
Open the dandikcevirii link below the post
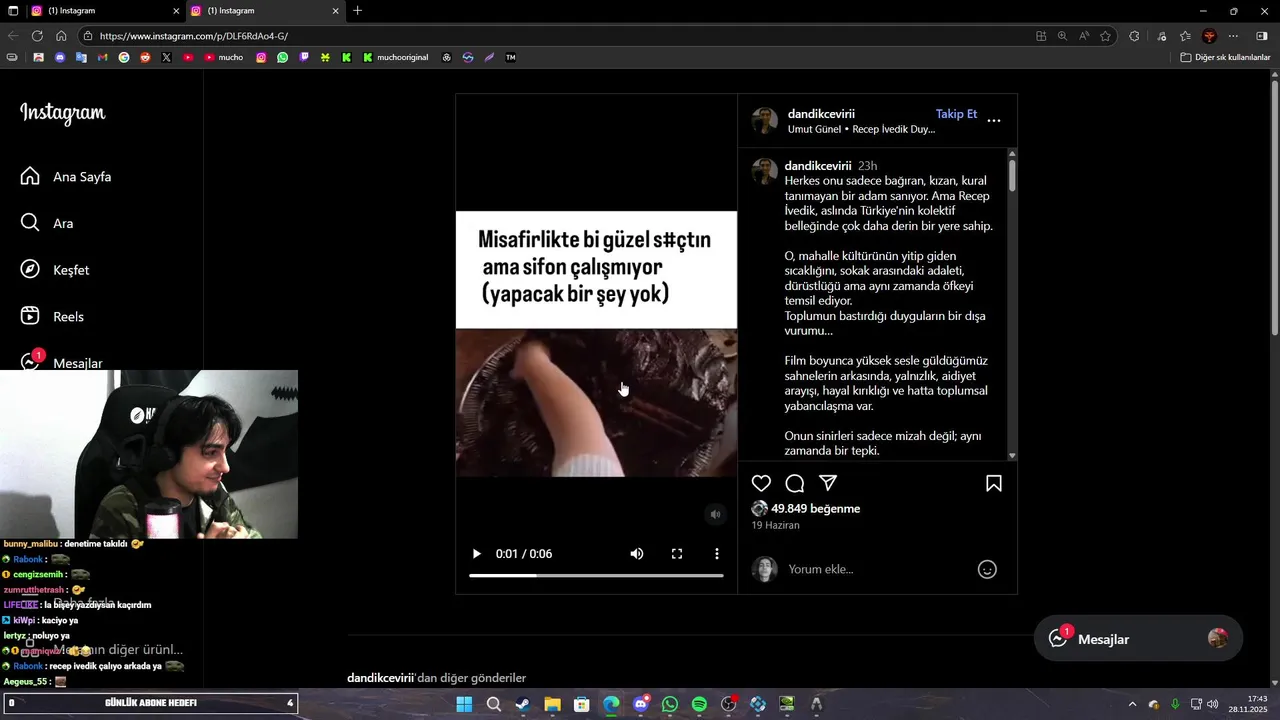tap(381, 678)
